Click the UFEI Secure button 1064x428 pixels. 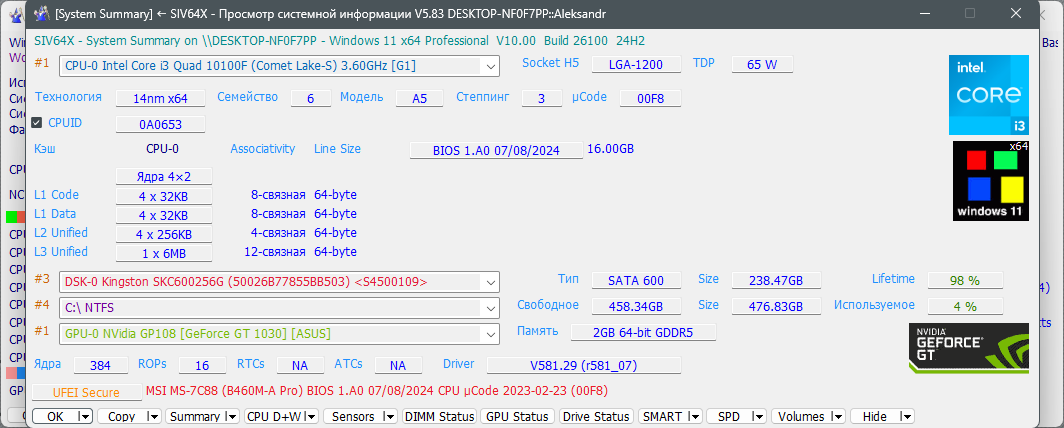[x=87, y=393]
